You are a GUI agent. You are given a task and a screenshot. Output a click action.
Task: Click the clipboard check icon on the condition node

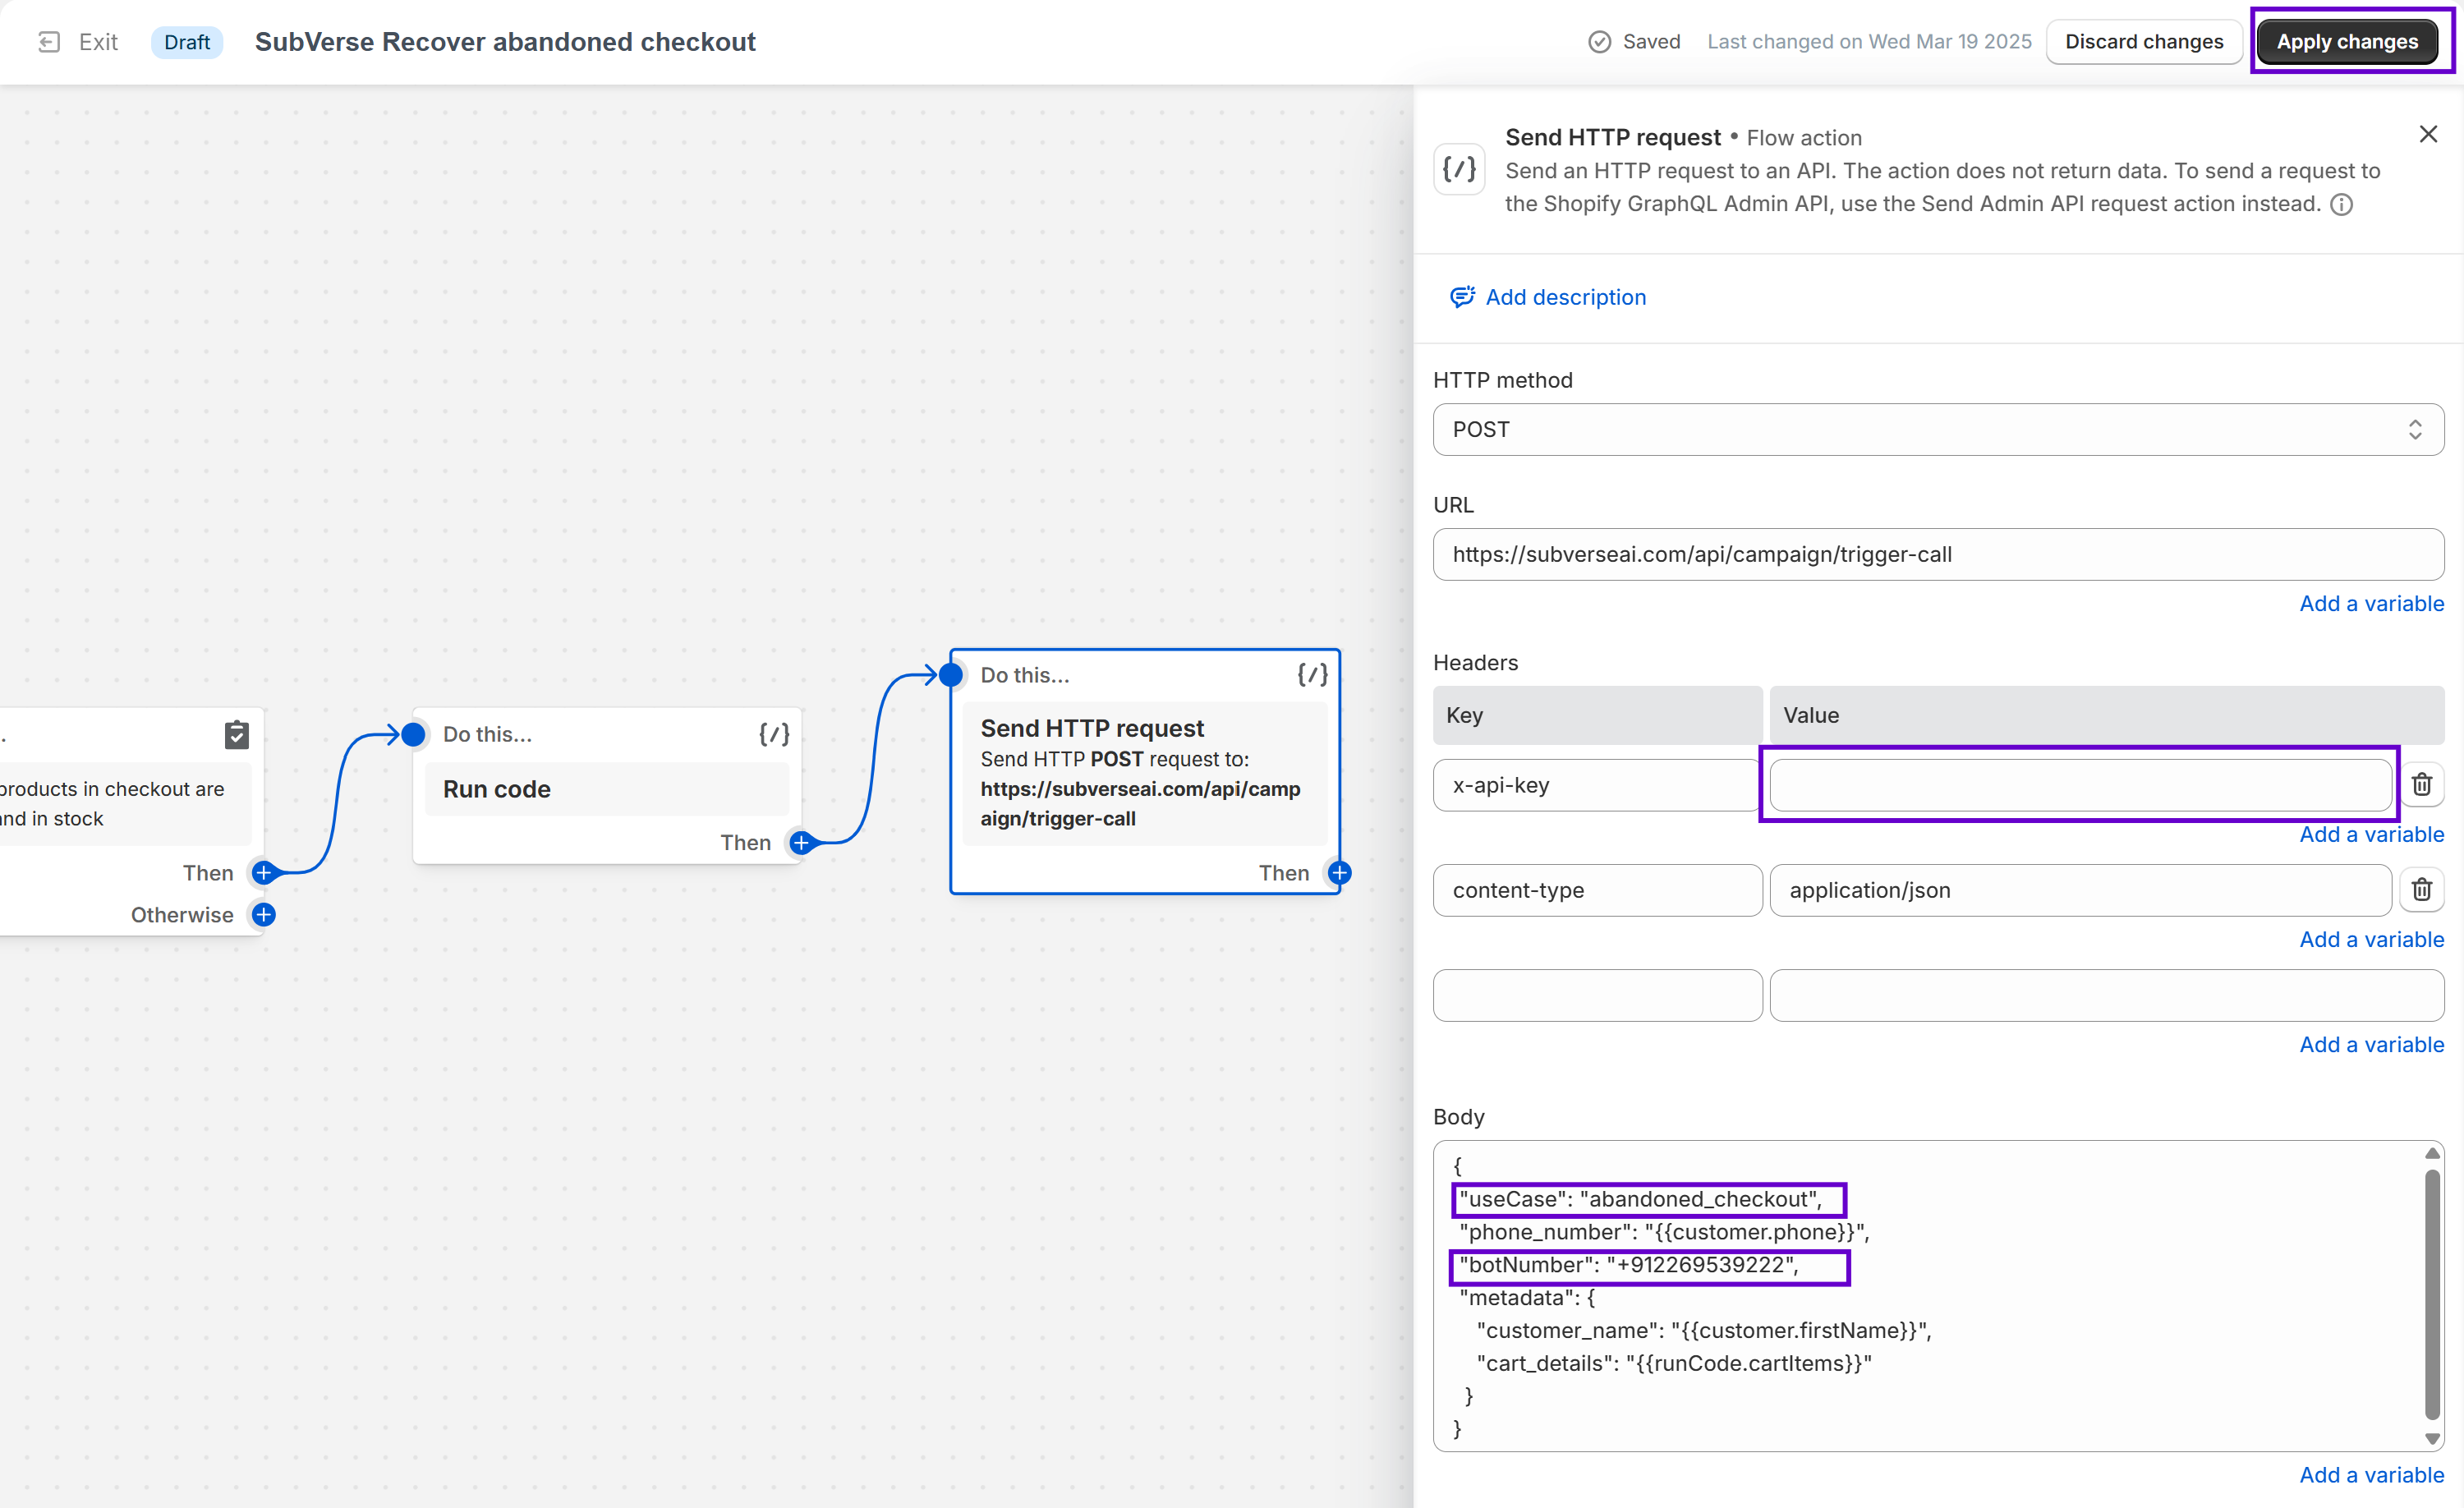pos(237,735)
